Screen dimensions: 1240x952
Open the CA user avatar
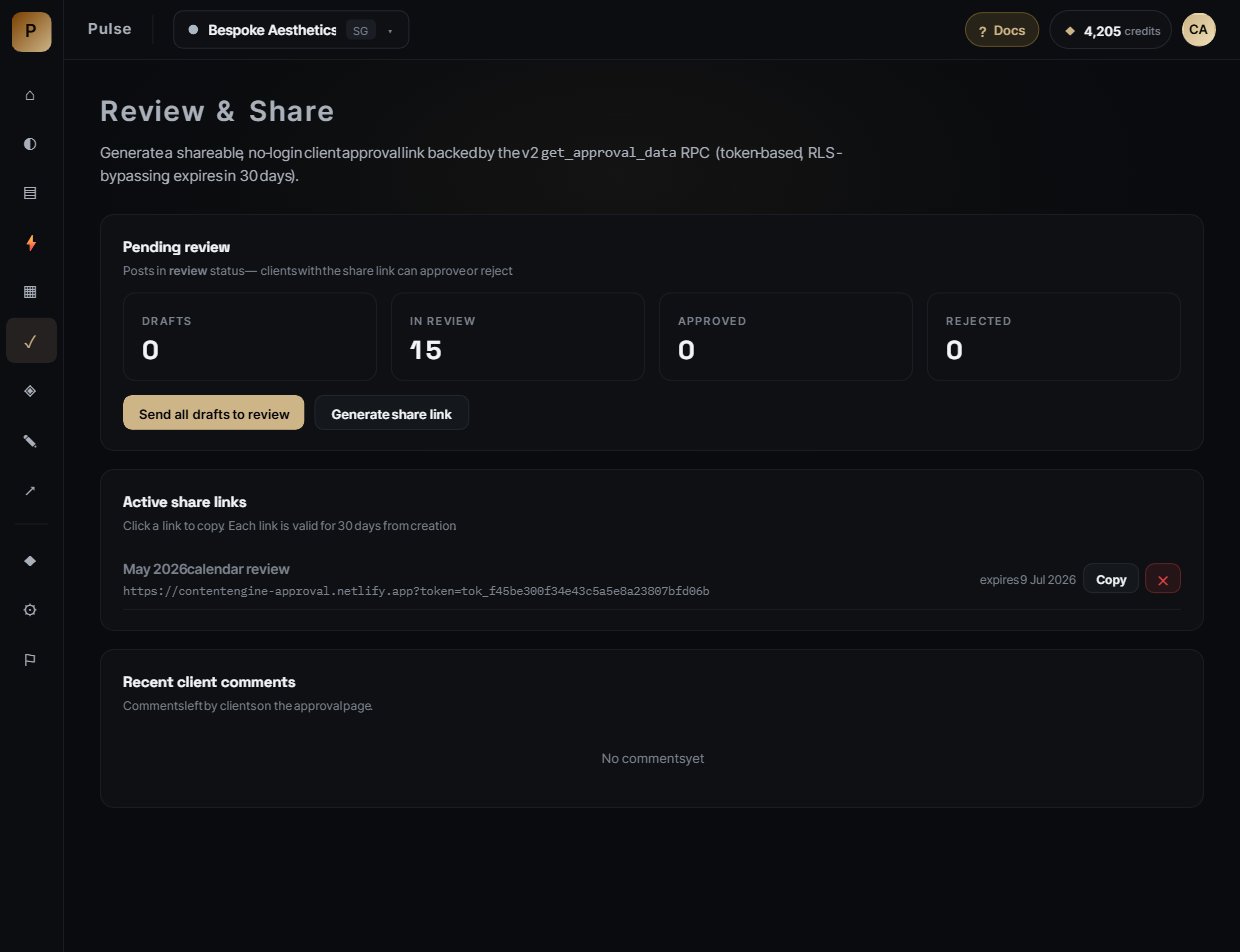click(x=1199, y=29)
